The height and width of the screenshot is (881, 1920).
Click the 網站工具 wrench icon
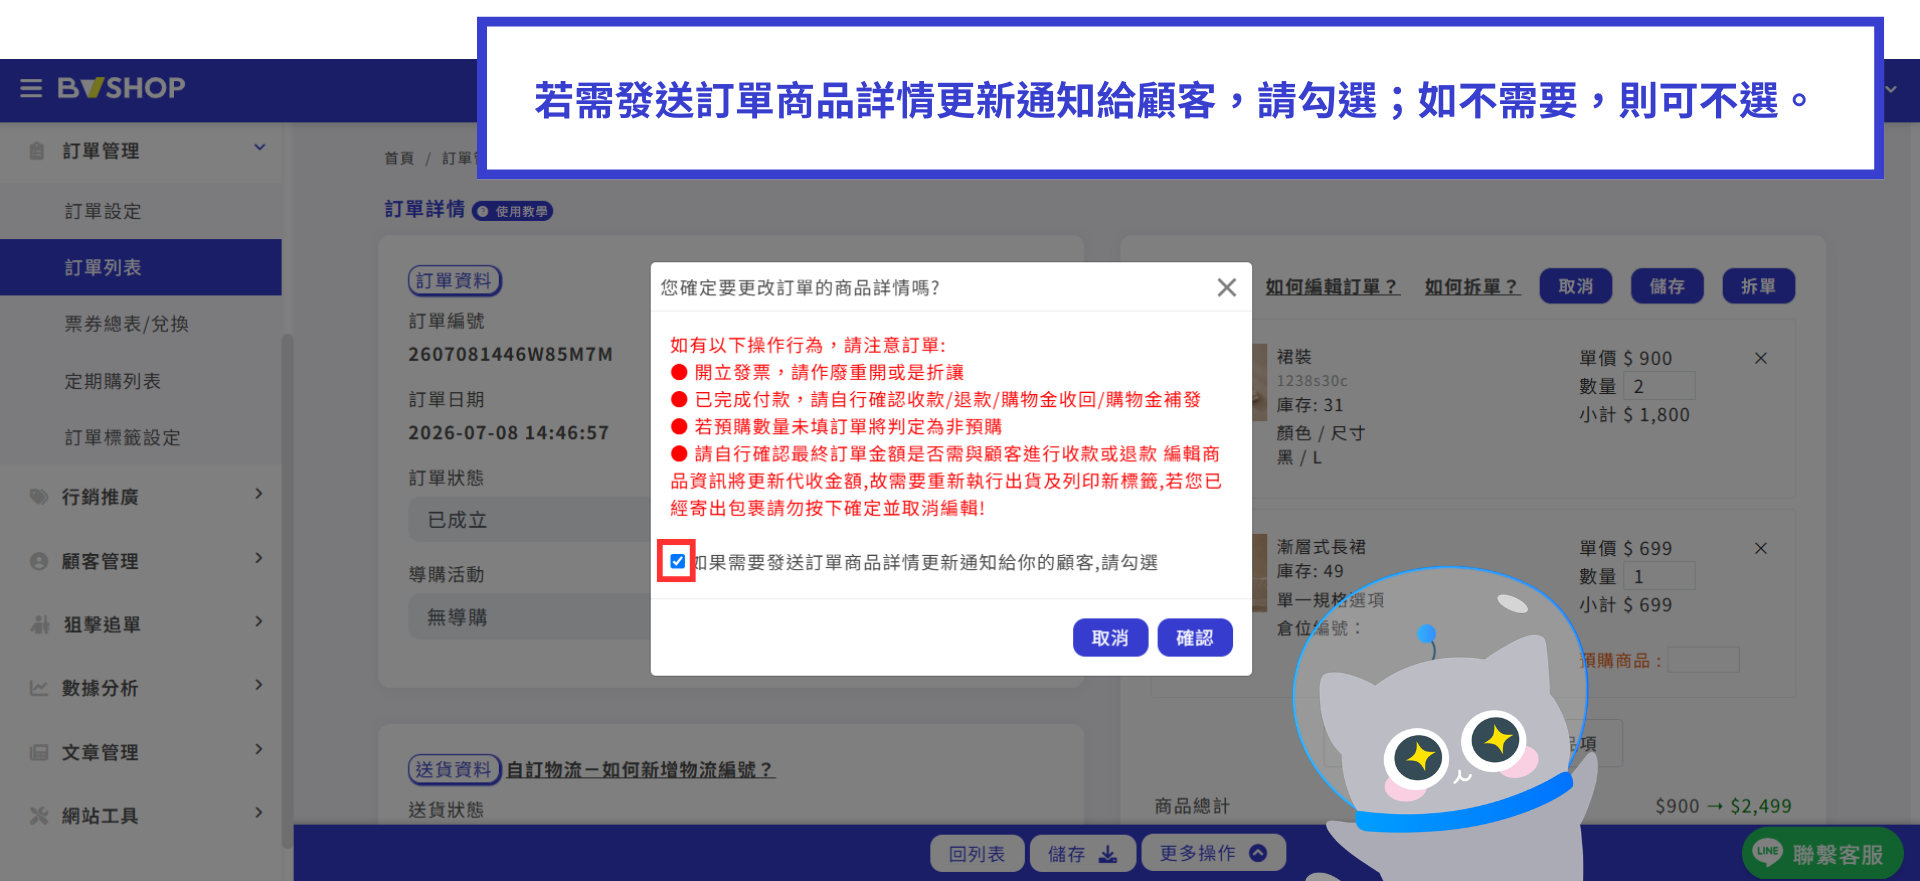pyautogui.click(x=39, y=816)
